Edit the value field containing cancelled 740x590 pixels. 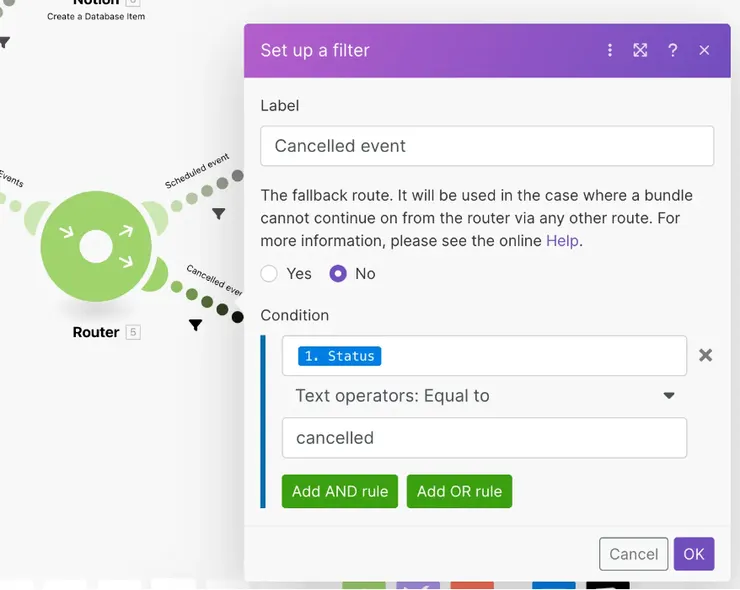click(x=484, y=438)
